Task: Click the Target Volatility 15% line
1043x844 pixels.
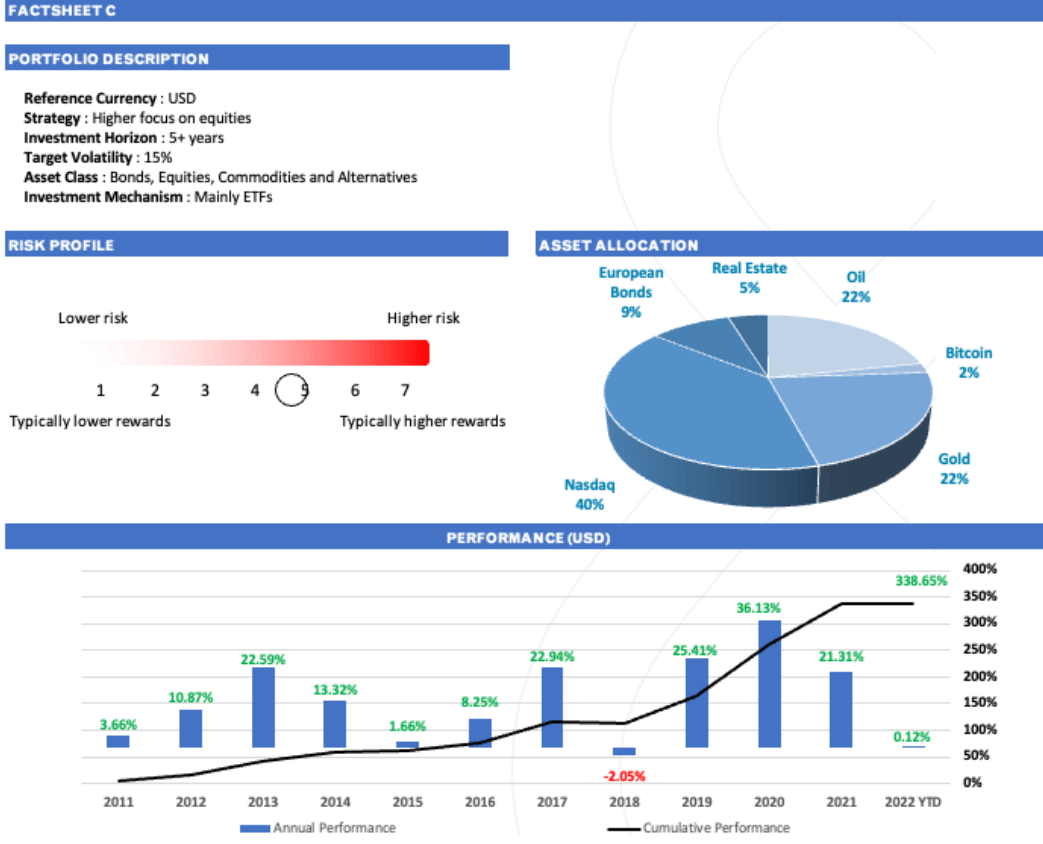Action: [x=98, y=158]
